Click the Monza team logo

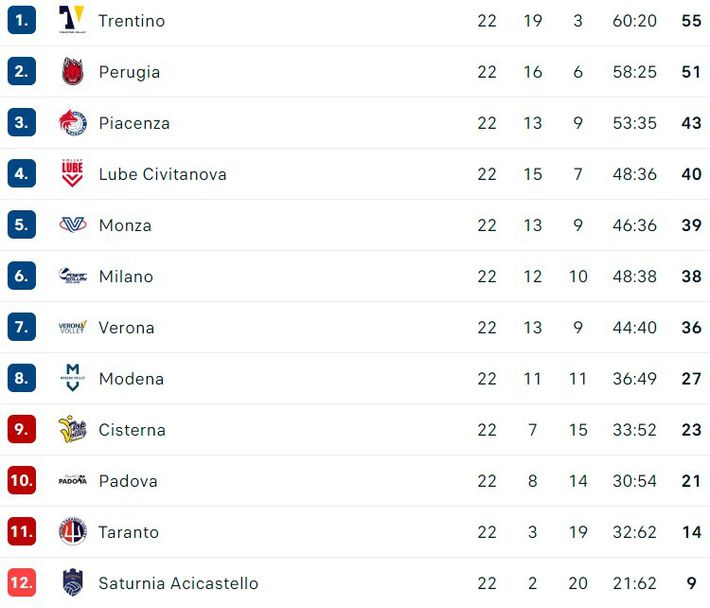pos(72,225)
